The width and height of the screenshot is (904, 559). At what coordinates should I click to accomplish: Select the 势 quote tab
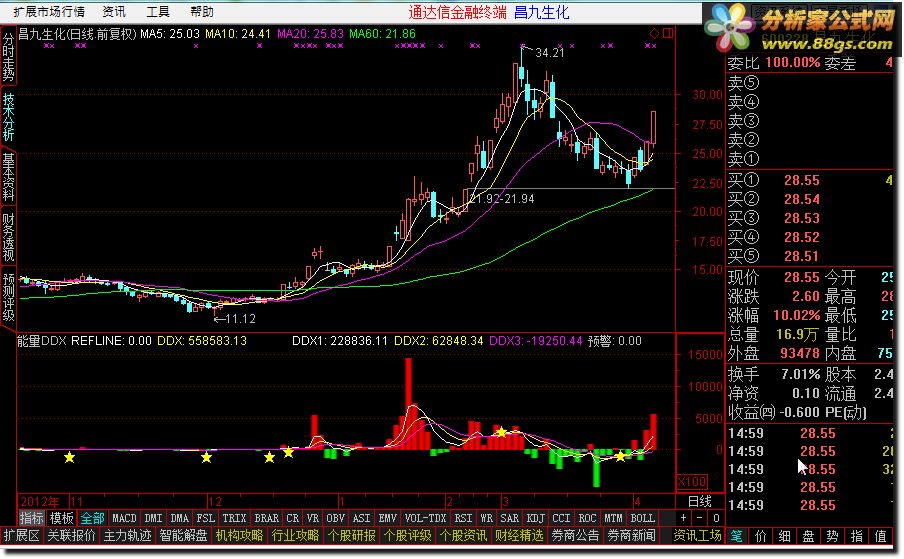(832, 536)
